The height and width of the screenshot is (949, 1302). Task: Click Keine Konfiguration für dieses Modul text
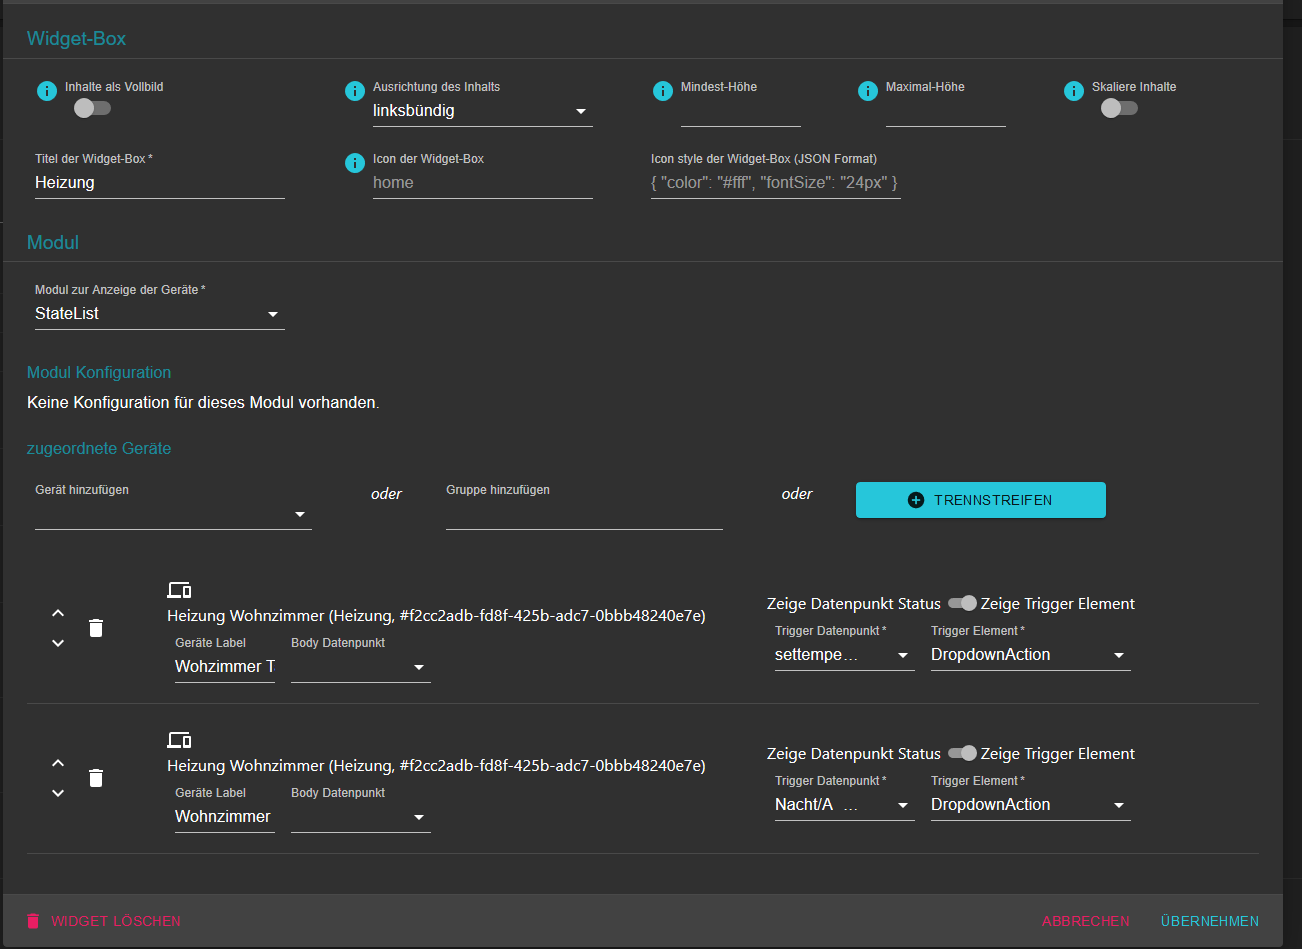tap(203, 403)
